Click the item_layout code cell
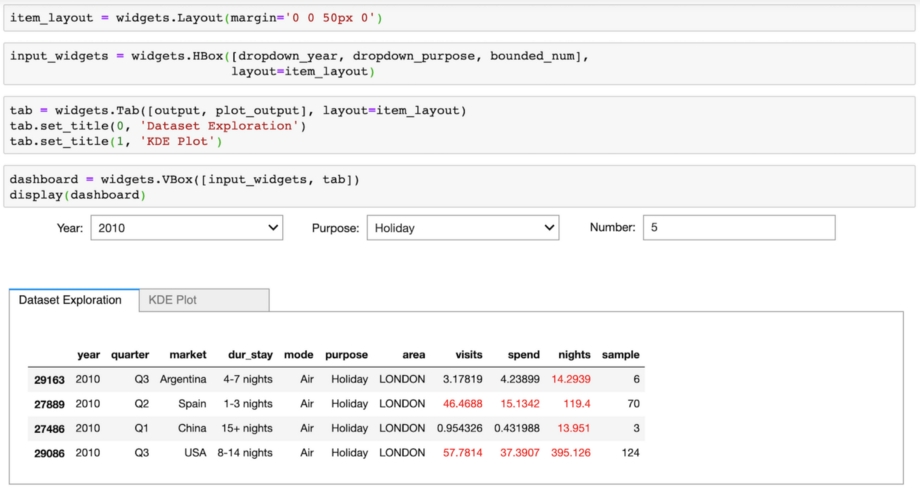920x493 pixels. (459, 18)
